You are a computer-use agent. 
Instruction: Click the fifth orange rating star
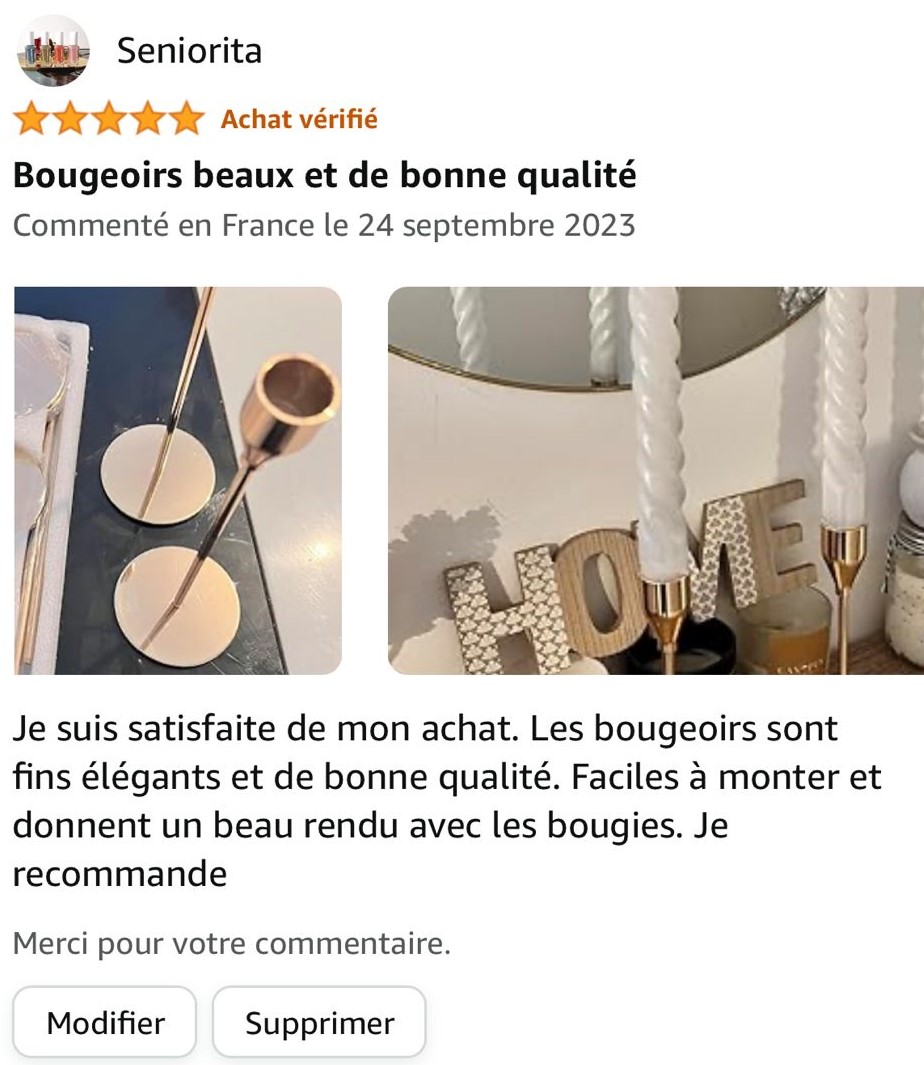click(x=186, y=119)
